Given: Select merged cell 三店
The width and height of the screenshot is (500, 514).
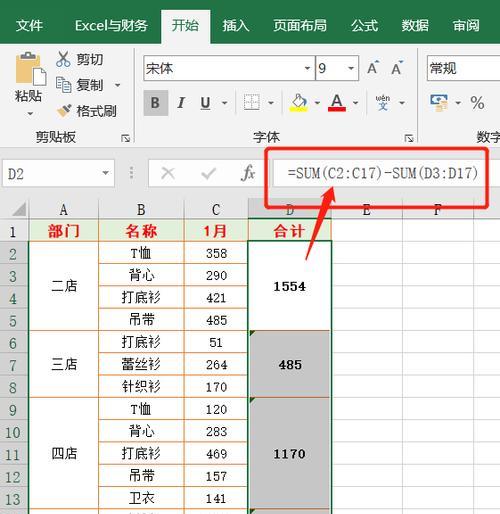Looking at the screenshot, I should (x=64, y=364).
